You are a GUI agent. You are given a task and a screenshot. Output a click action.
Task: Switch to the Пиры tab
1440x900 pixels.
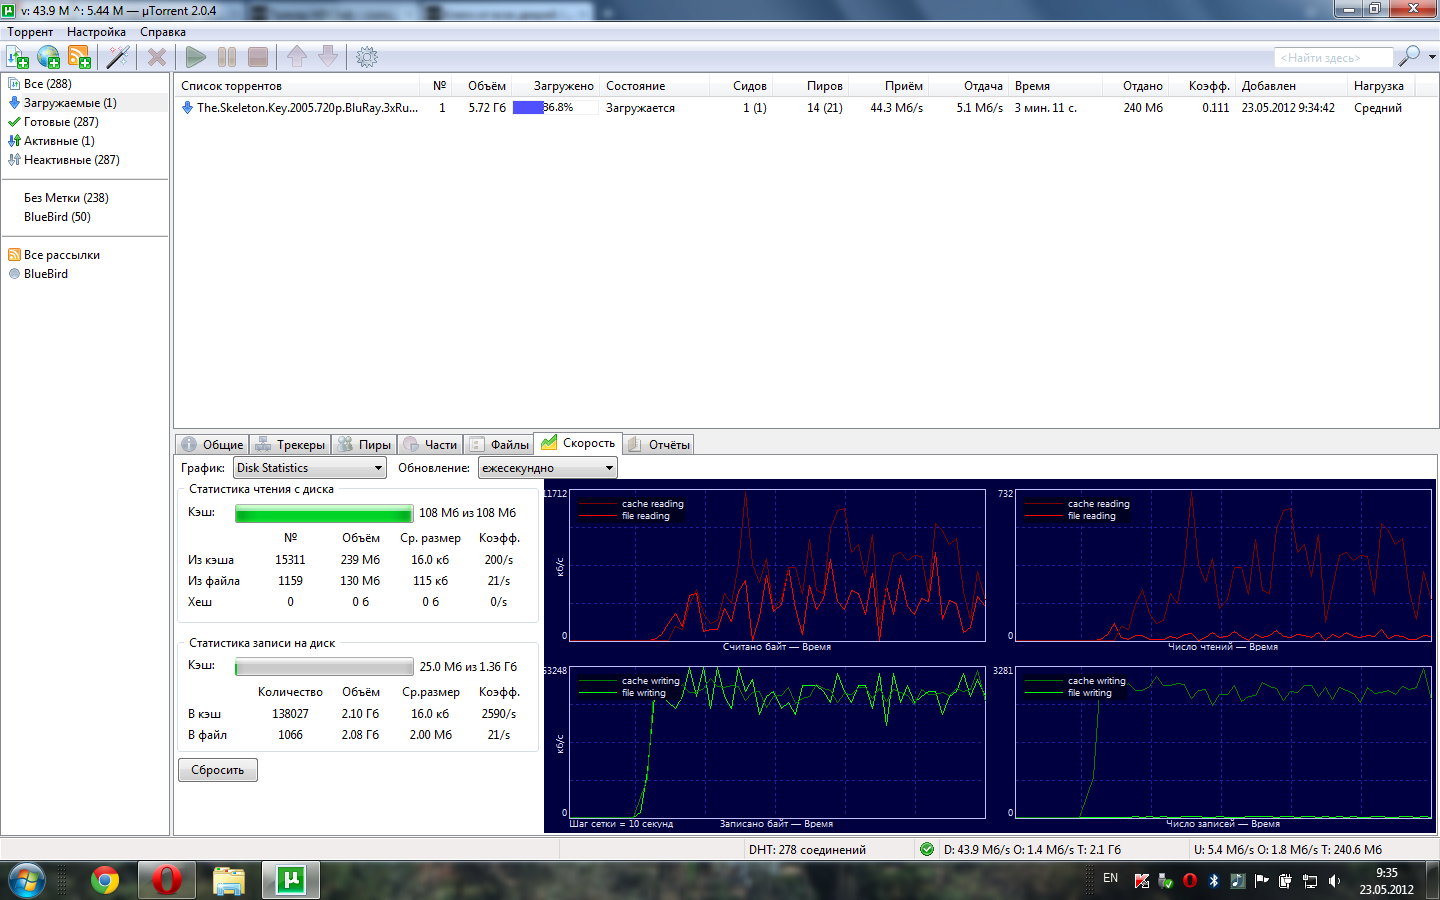364,445
